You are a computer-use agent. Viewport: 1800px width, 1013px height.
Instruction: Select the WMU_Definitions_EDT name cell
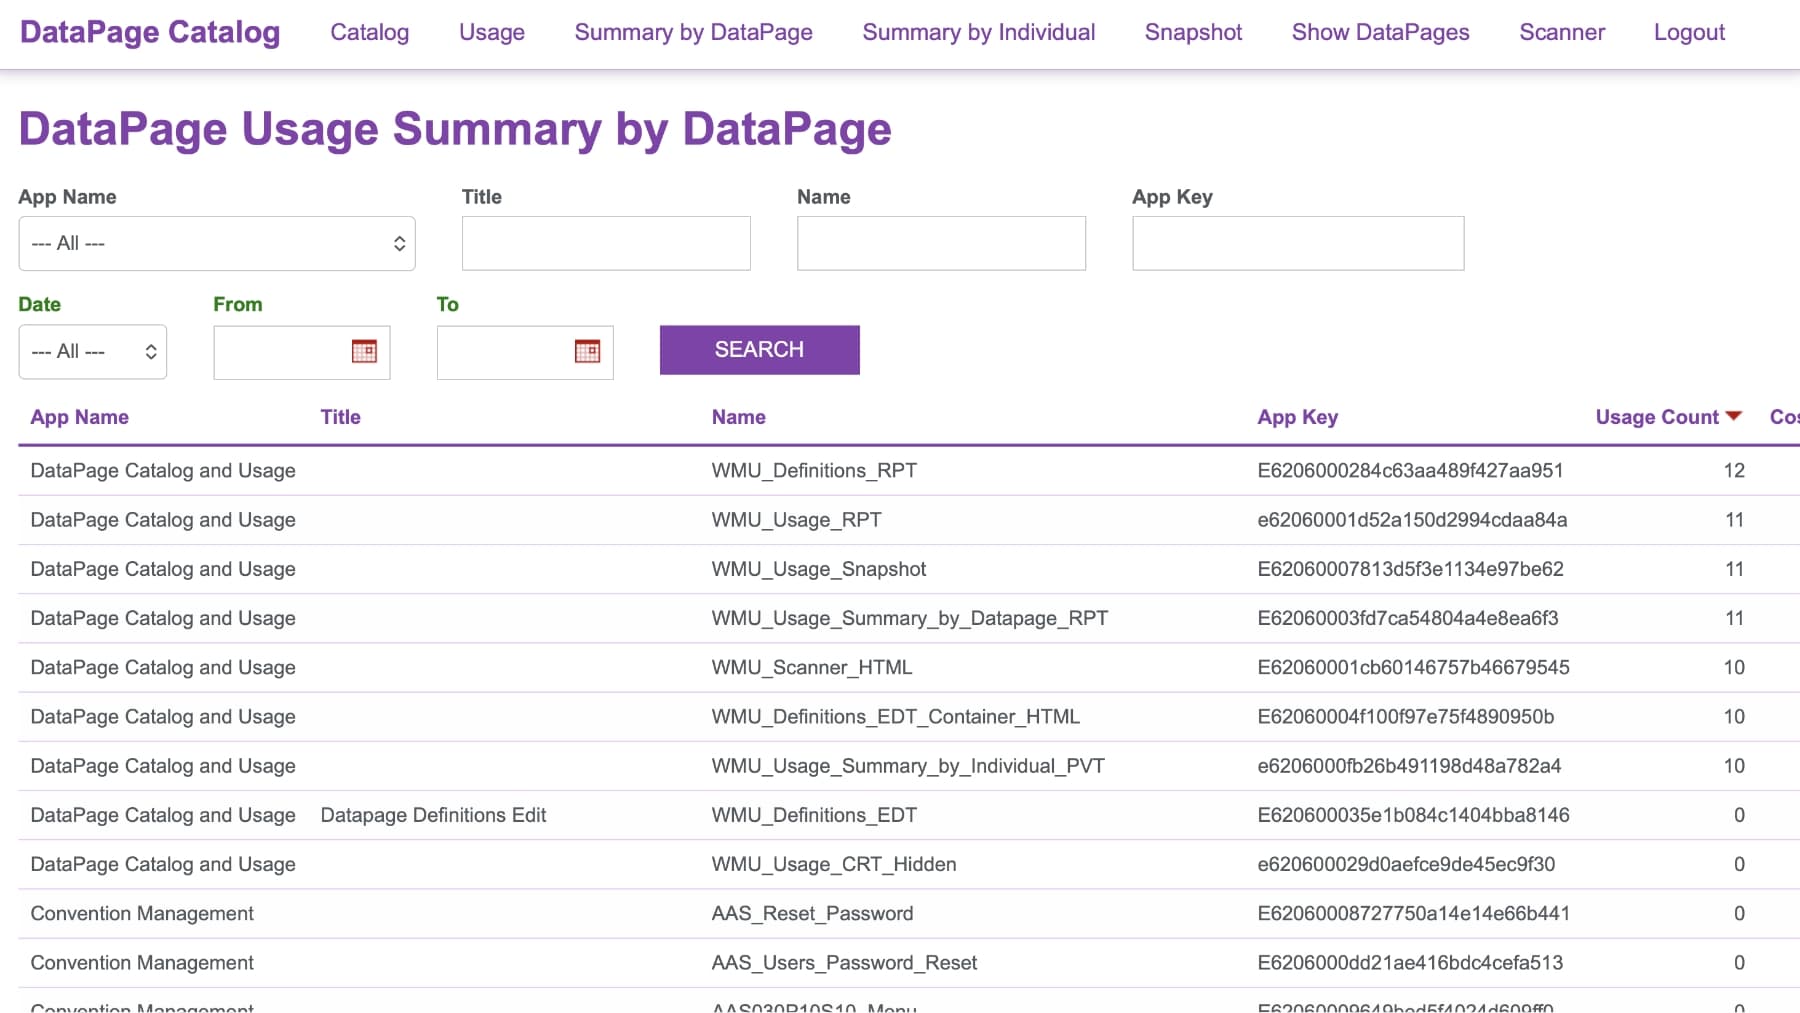click(x=814, y=815)
